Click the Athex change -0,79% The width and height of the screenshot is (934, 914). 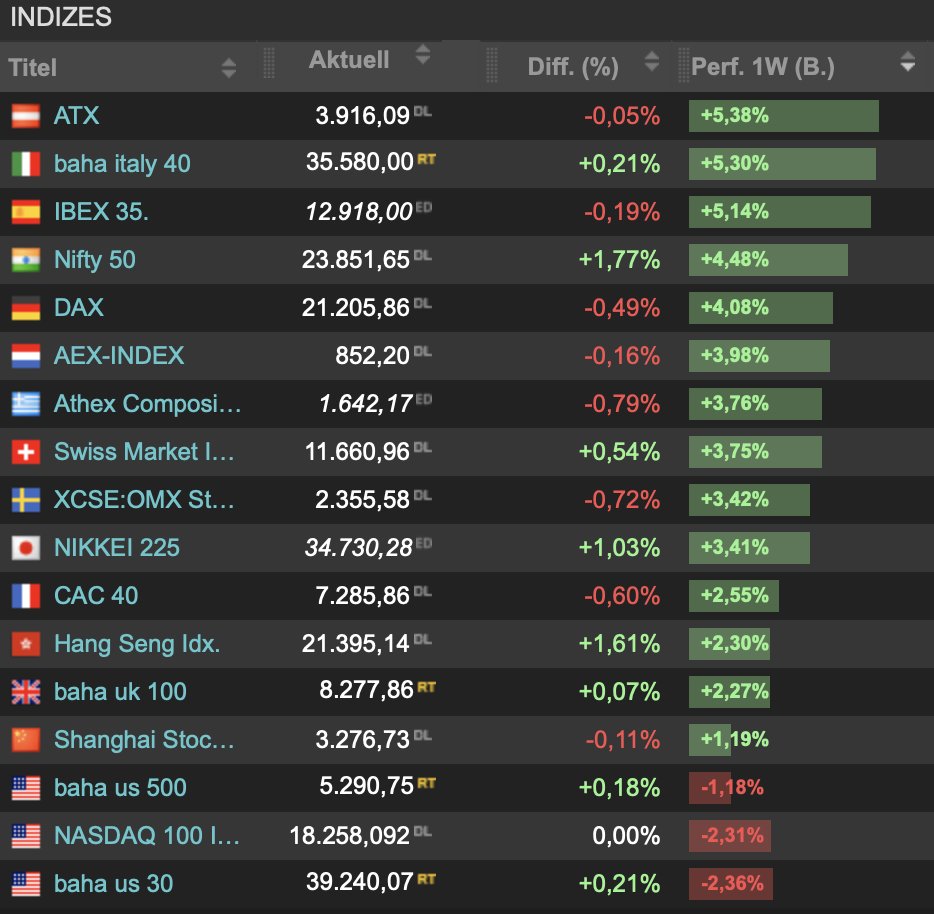[x=621, y=404]
